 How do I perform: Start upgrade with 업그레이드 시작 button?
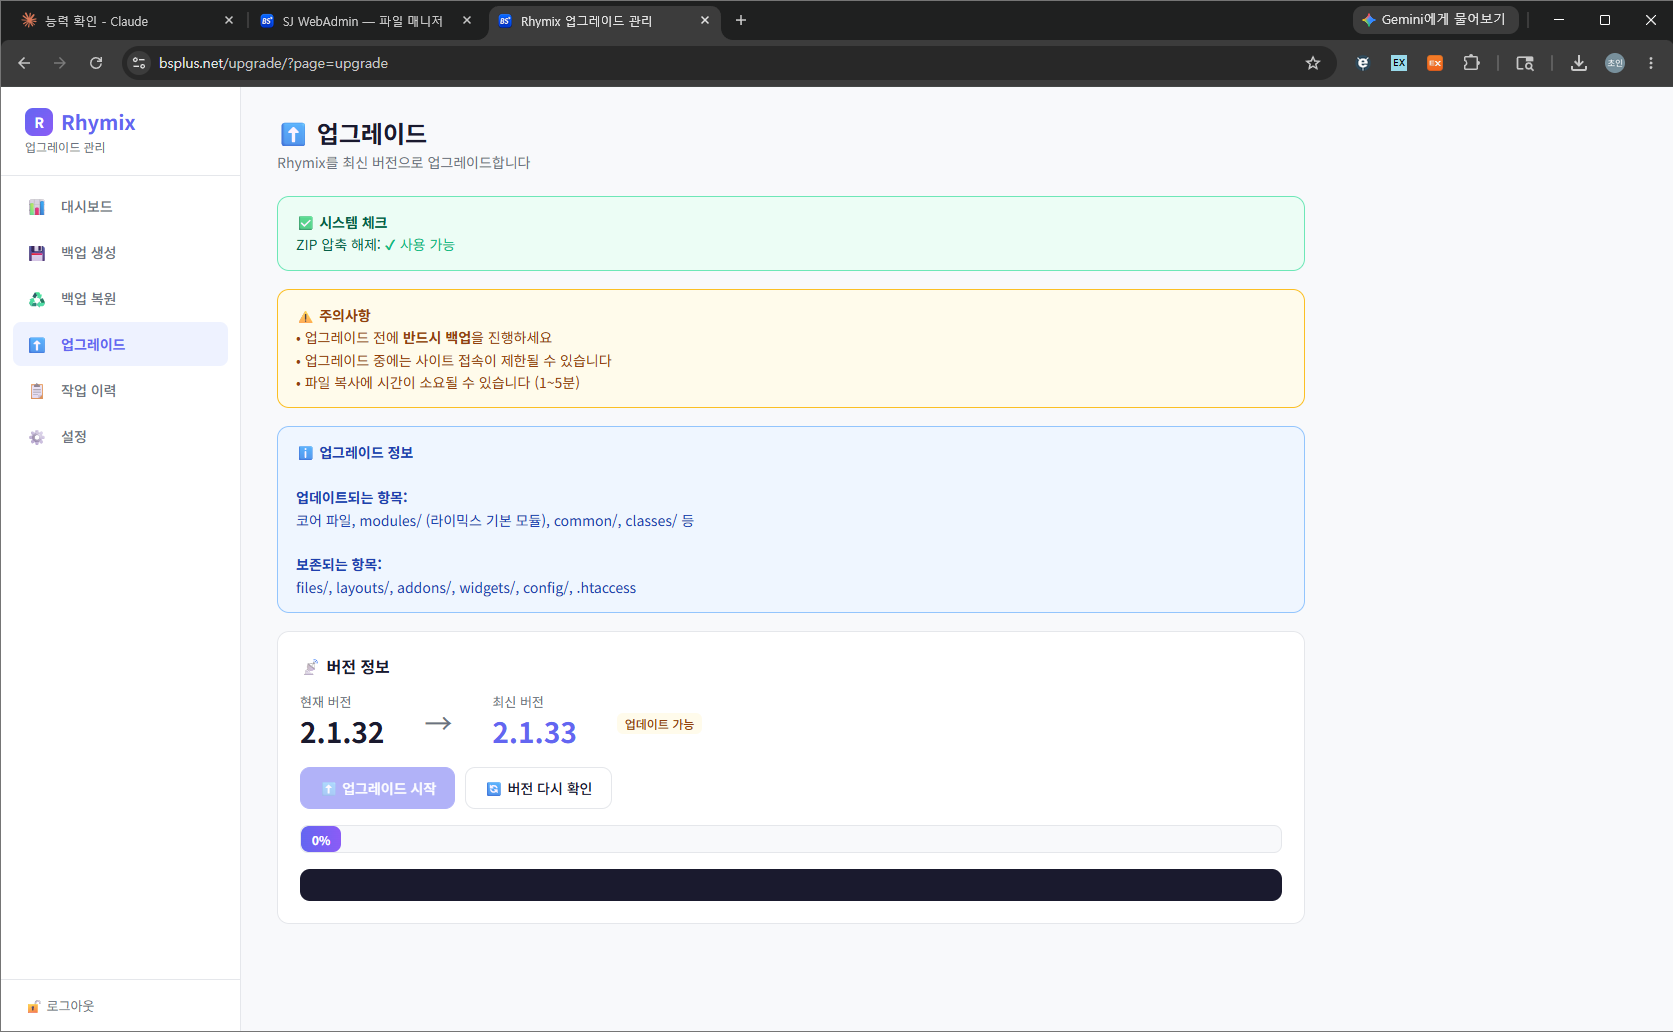[377, 788]
